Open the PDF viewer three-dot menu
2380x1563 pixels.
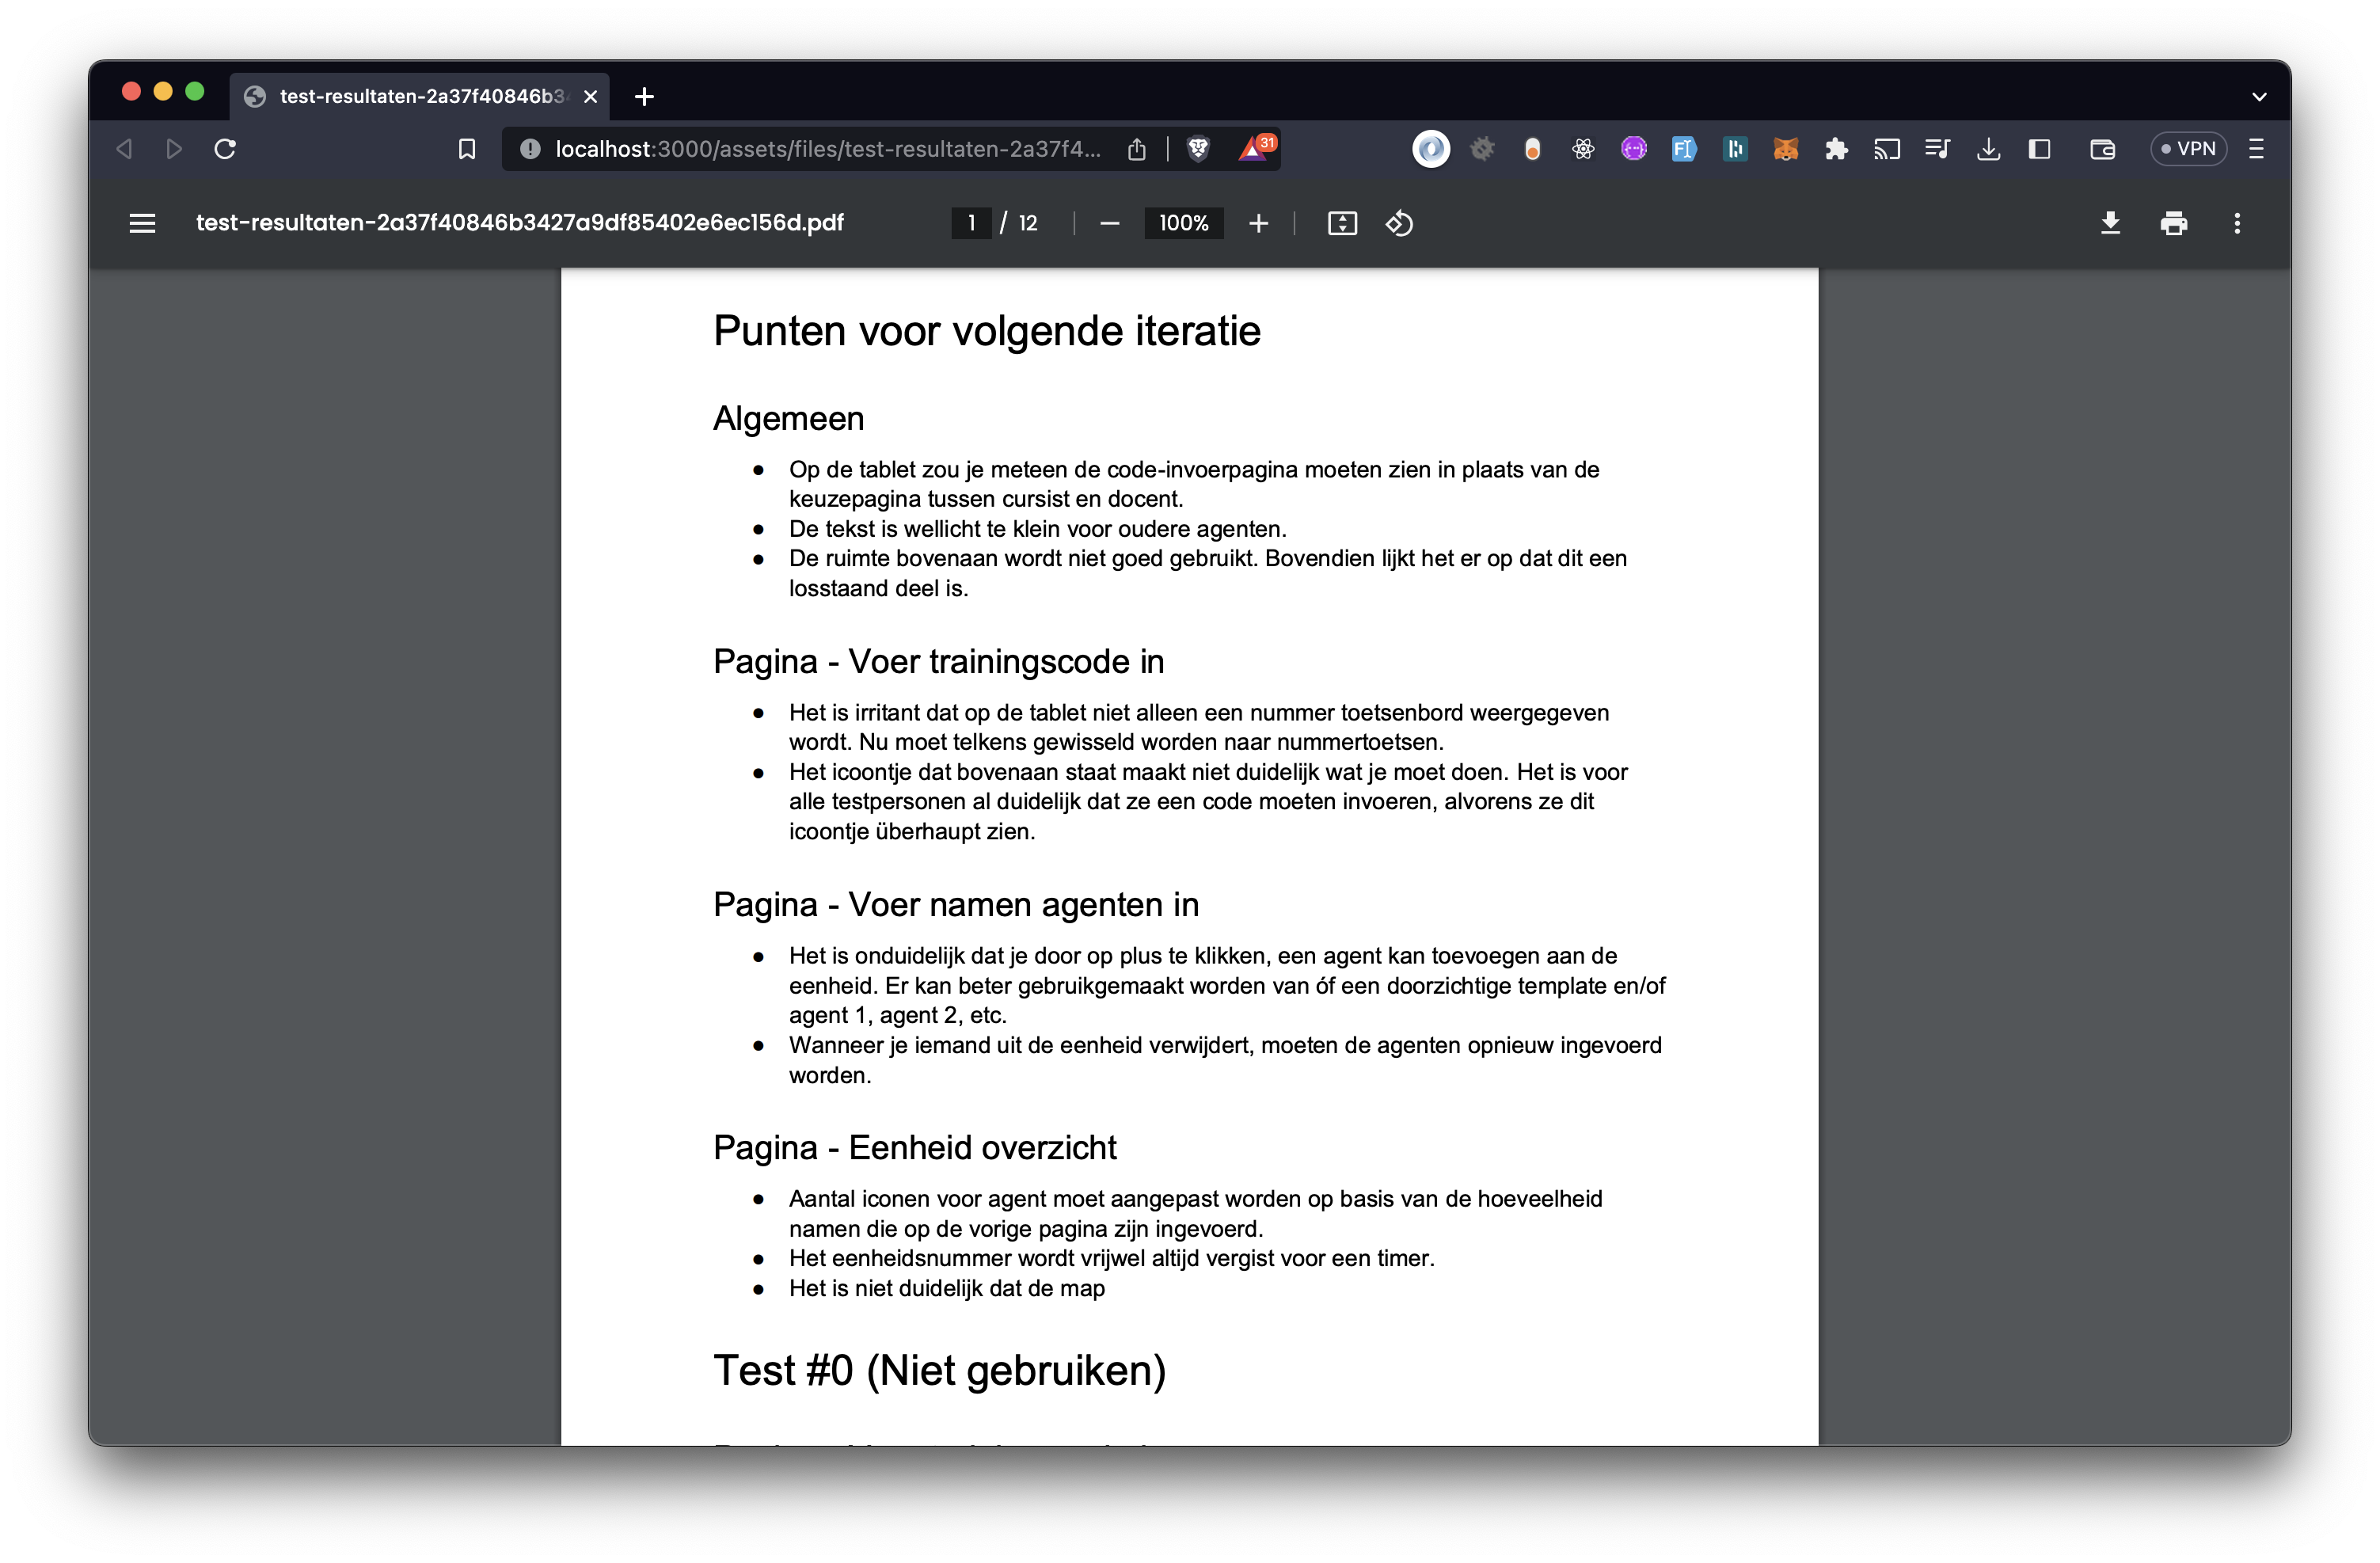pyautogui.click(x=2237, y=223)
